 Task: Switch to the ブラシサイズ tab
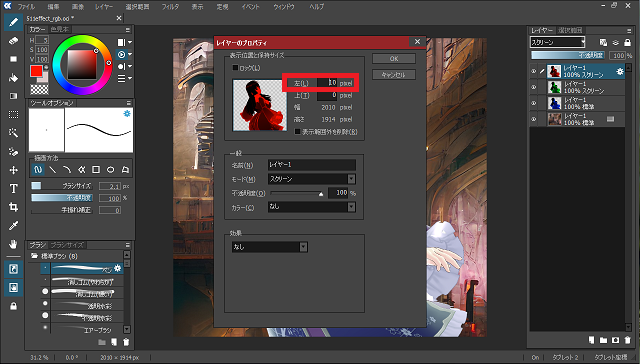tap(67, 245)
